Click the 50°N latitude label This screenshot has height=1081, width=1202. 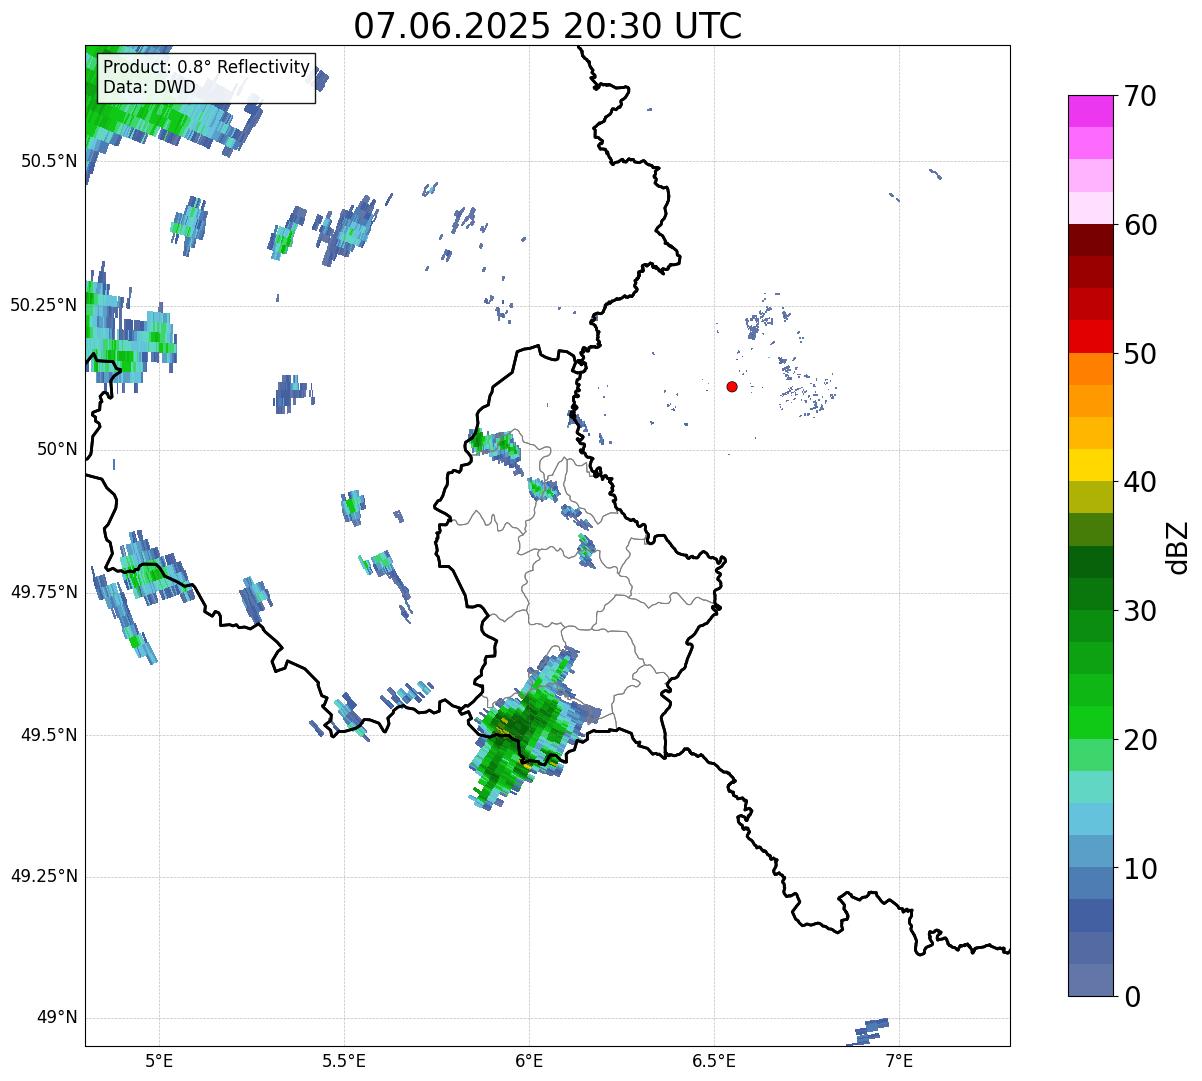pos(57,449)
